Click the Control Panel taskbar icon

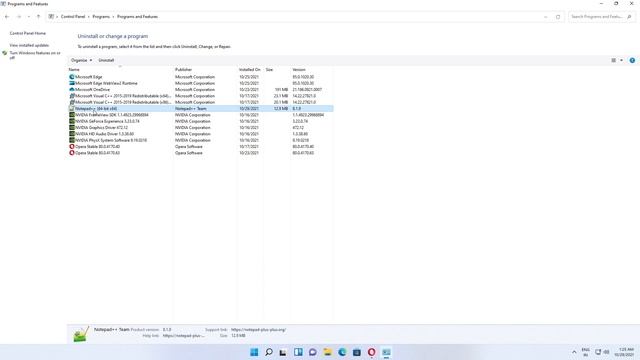pos(386,352)
